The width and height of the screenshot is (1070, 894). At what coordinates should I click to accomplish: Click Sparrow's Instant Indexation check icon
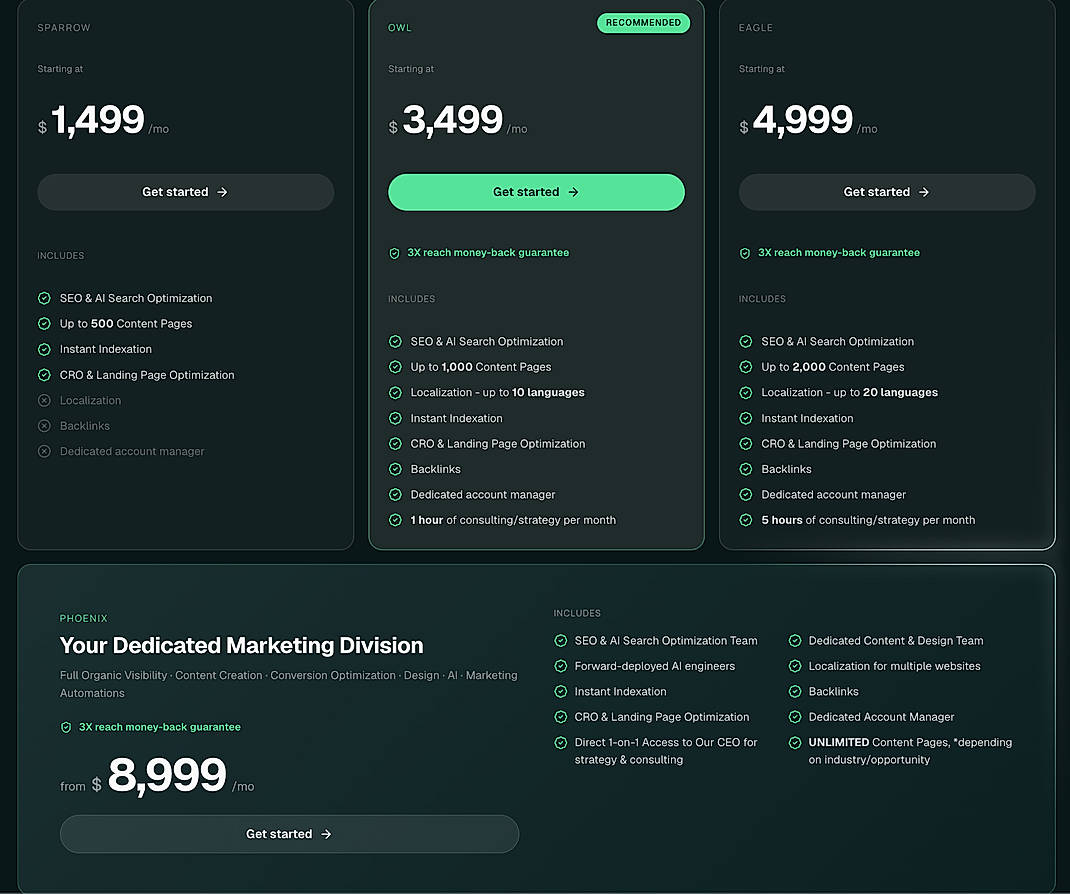(x=44, y=349)
